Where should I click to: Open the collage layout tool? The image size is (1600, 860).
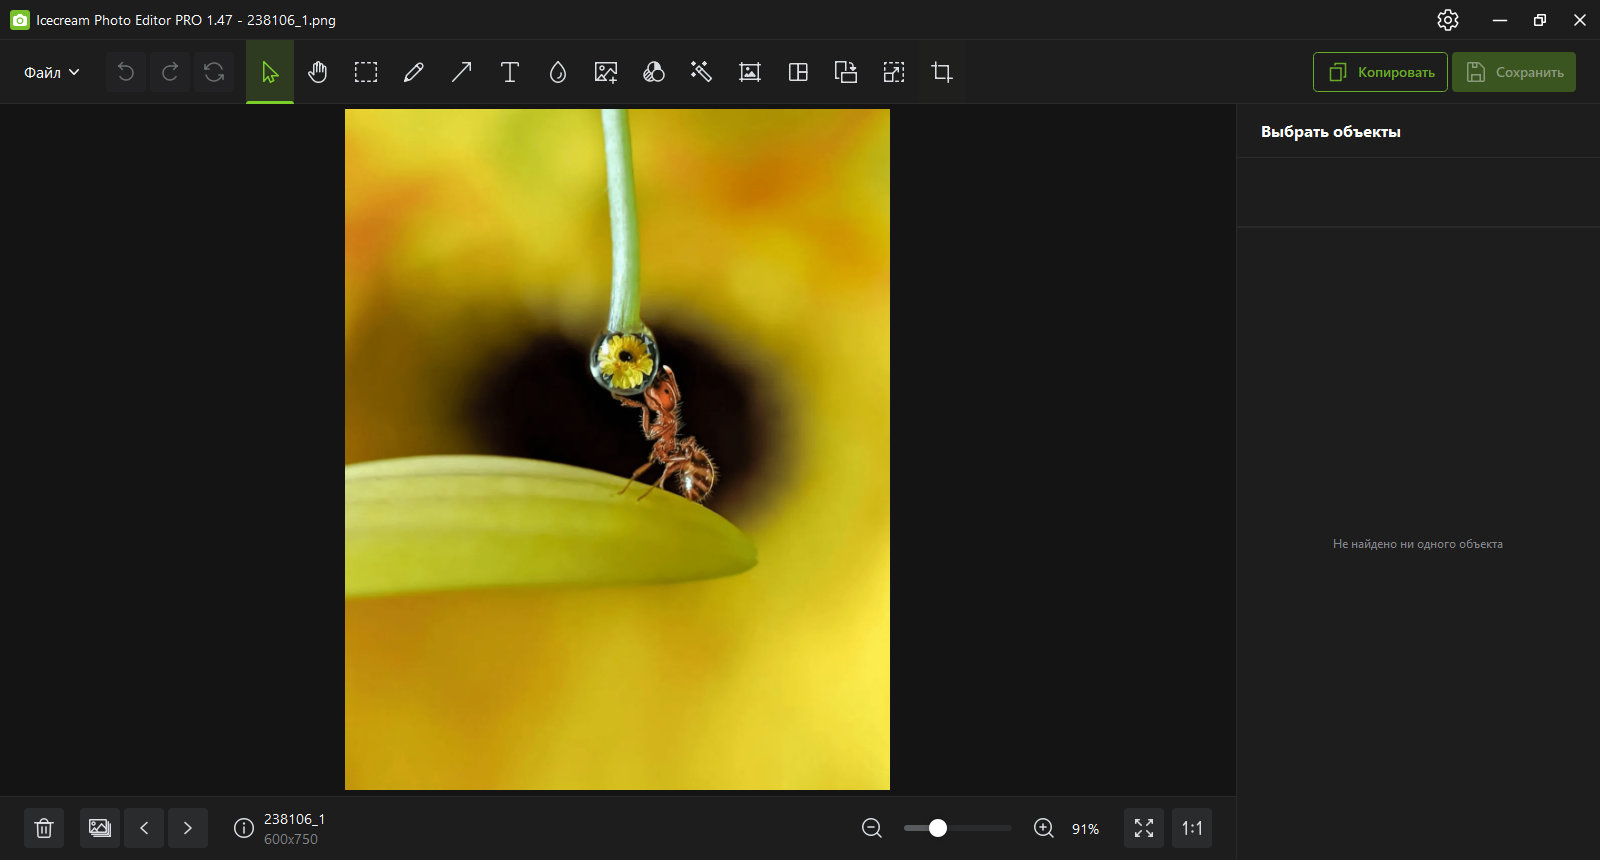[x=798, y=72]
